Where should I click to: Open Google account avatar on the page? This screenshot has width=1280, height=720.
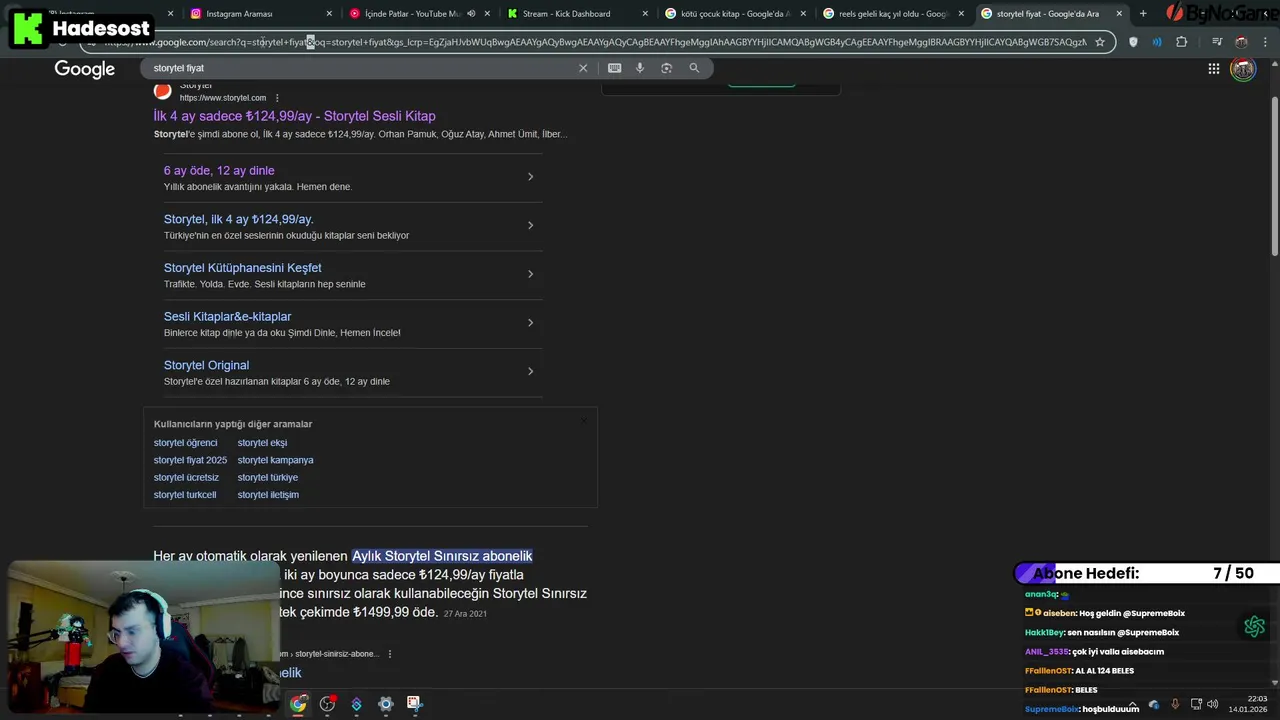tap(1243, 69)
